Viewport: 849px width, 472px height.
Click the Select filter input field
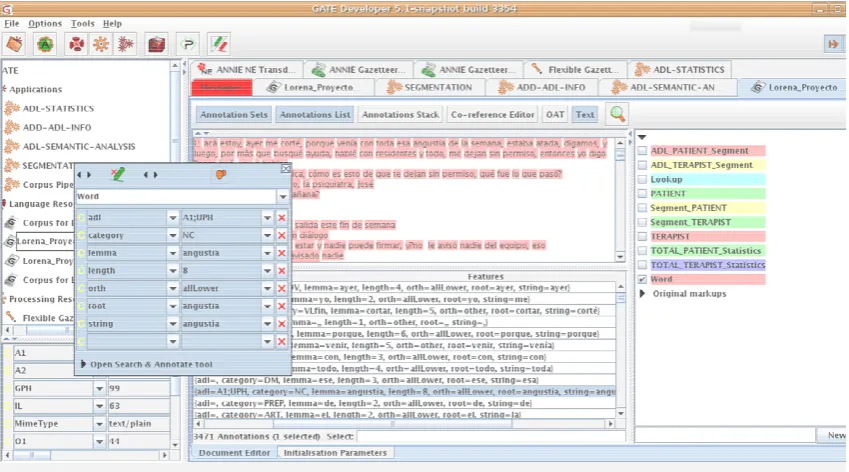tap(491, 436)
